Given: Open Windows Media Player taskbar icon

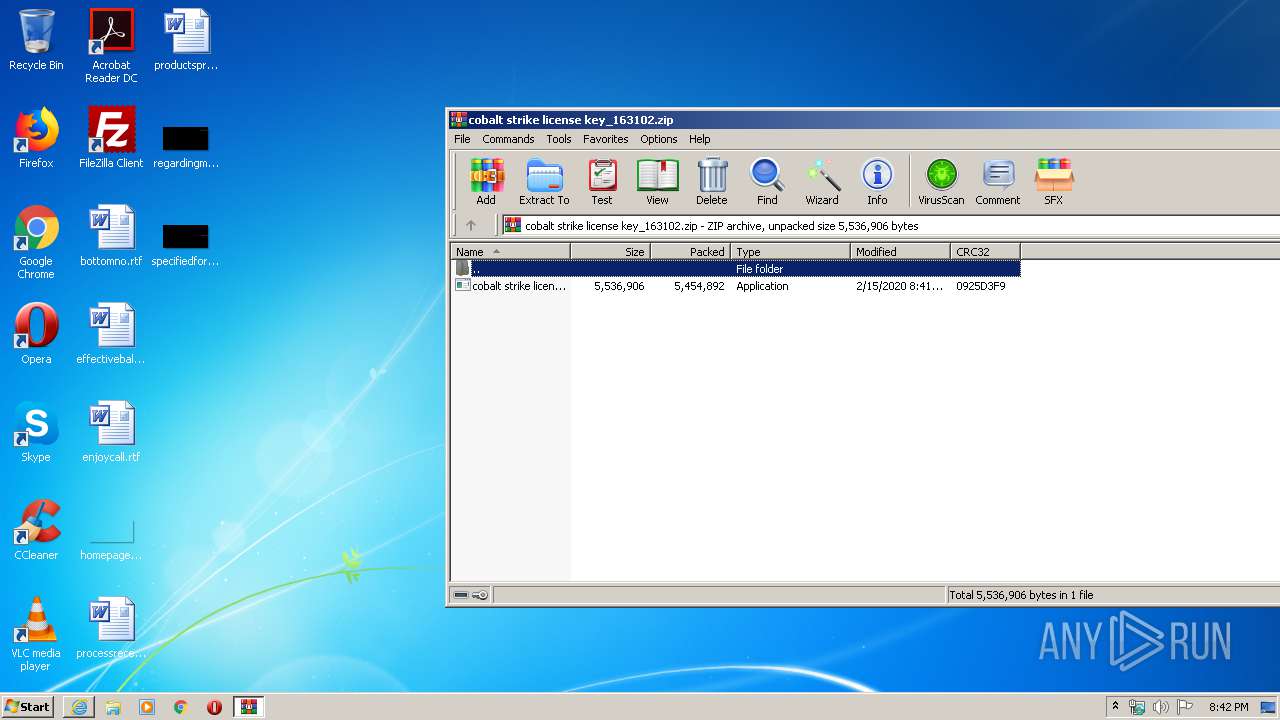Looking at the screenshot, I should 147,707.
